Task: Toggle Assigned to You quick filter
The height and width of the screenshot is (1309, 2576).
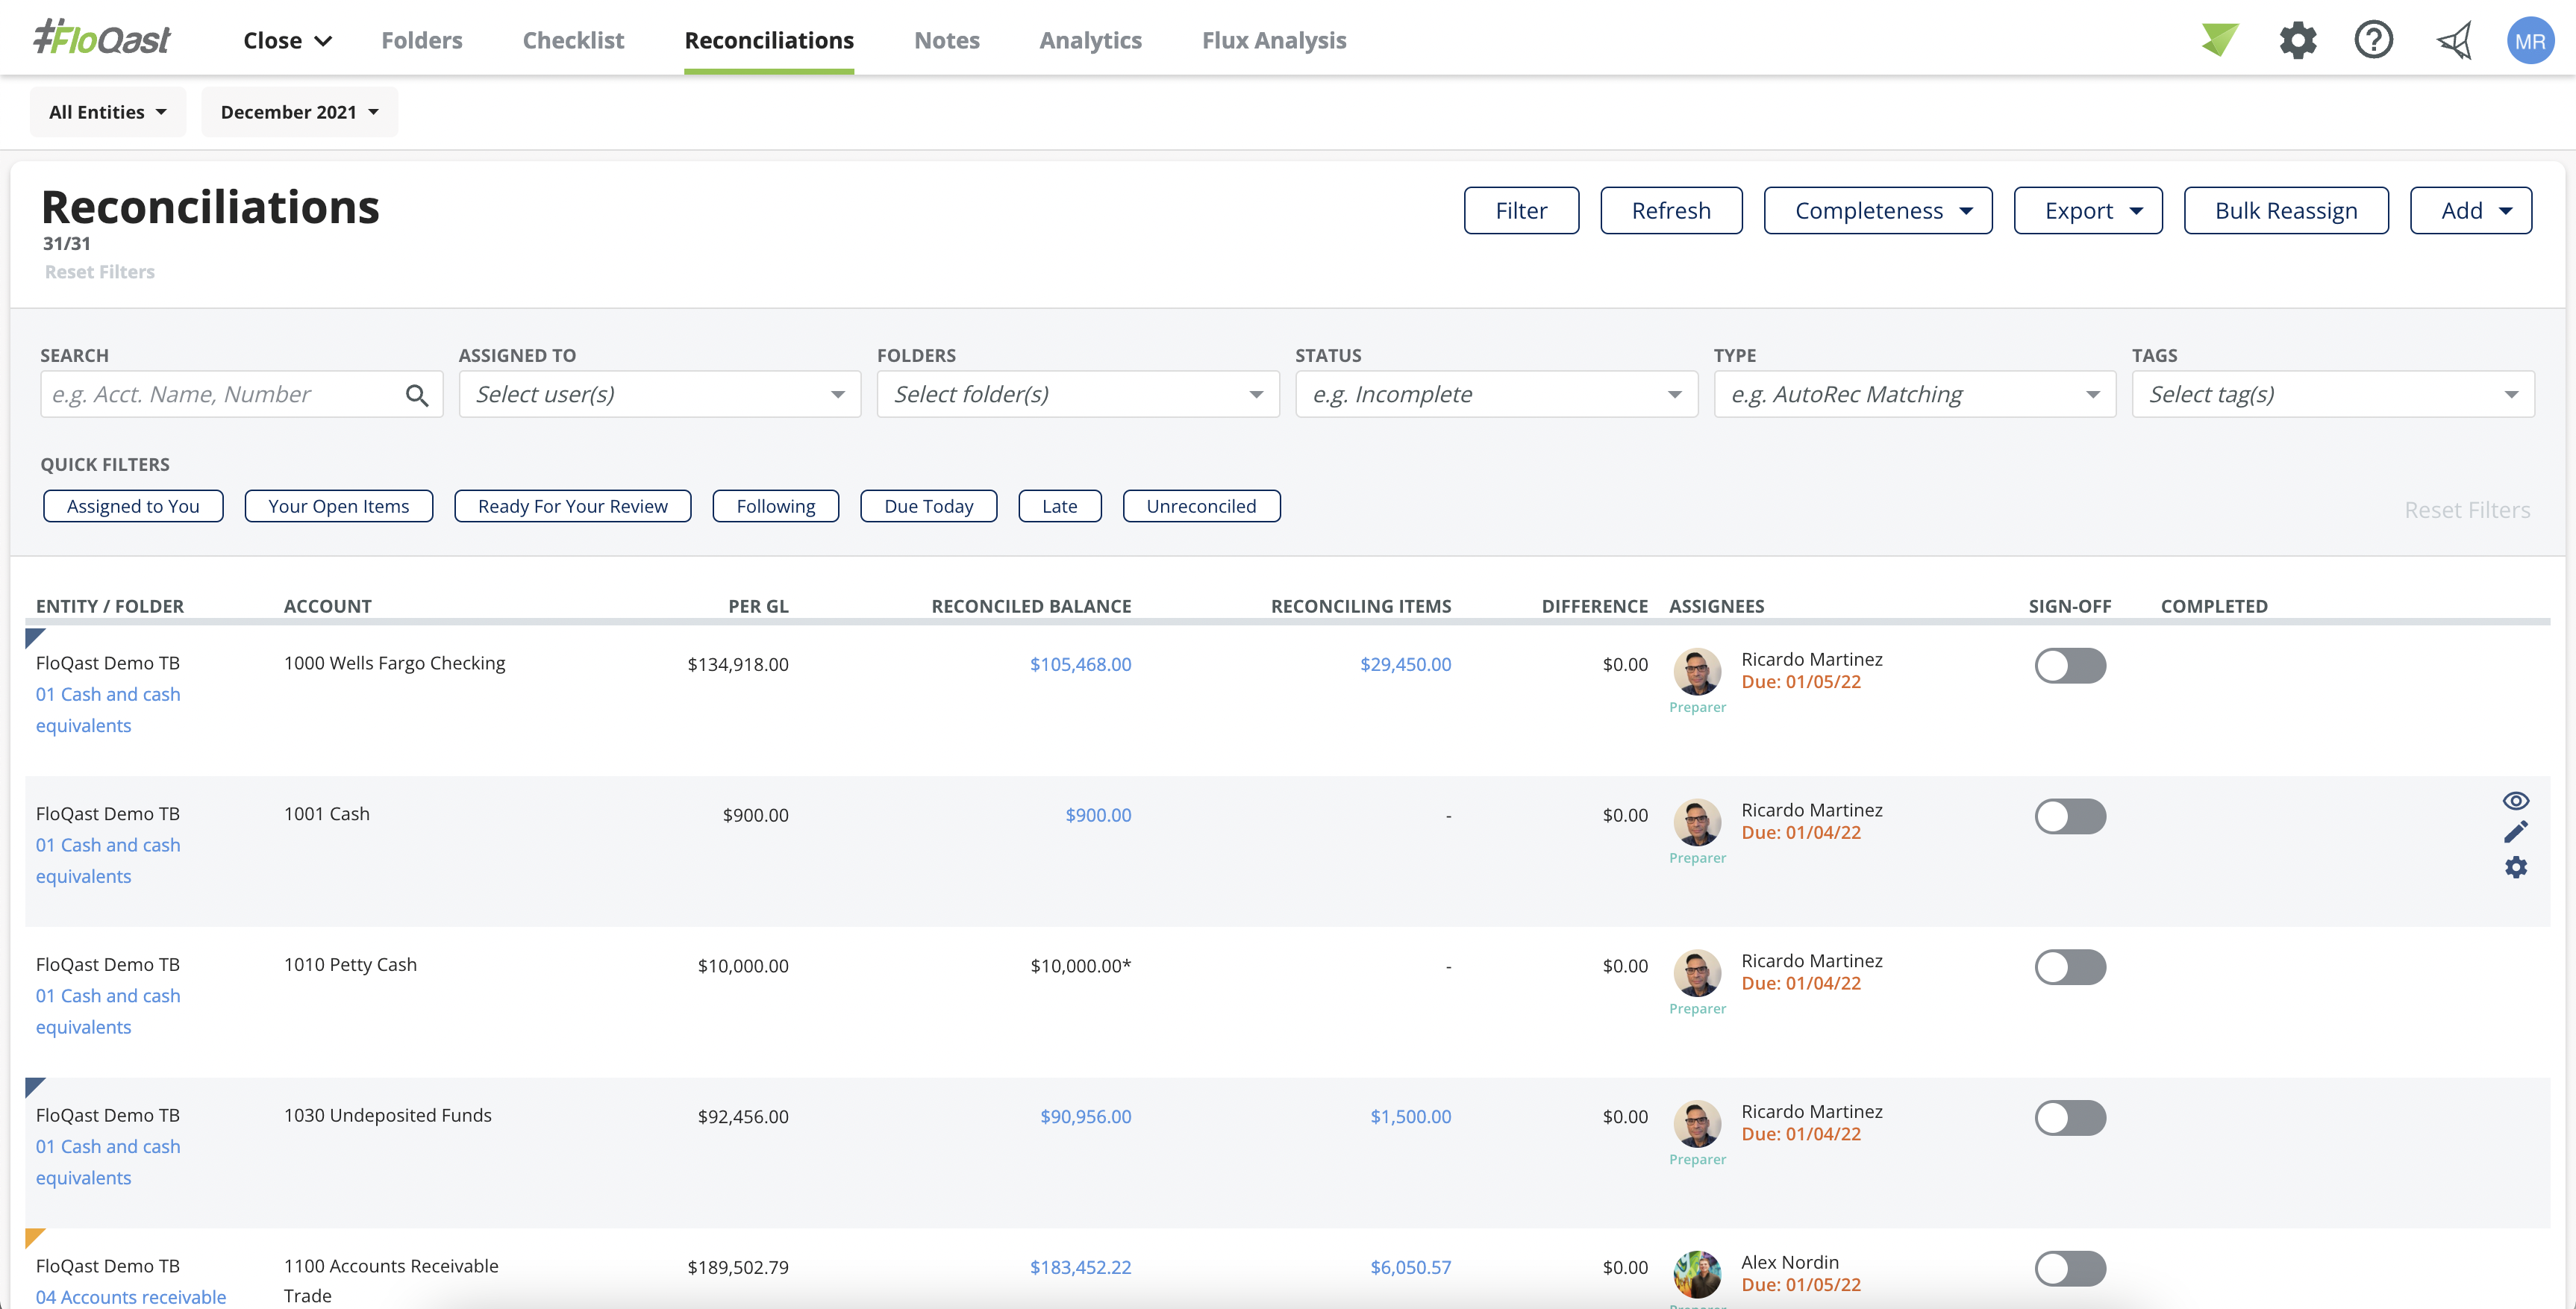Action: (133, 506)
